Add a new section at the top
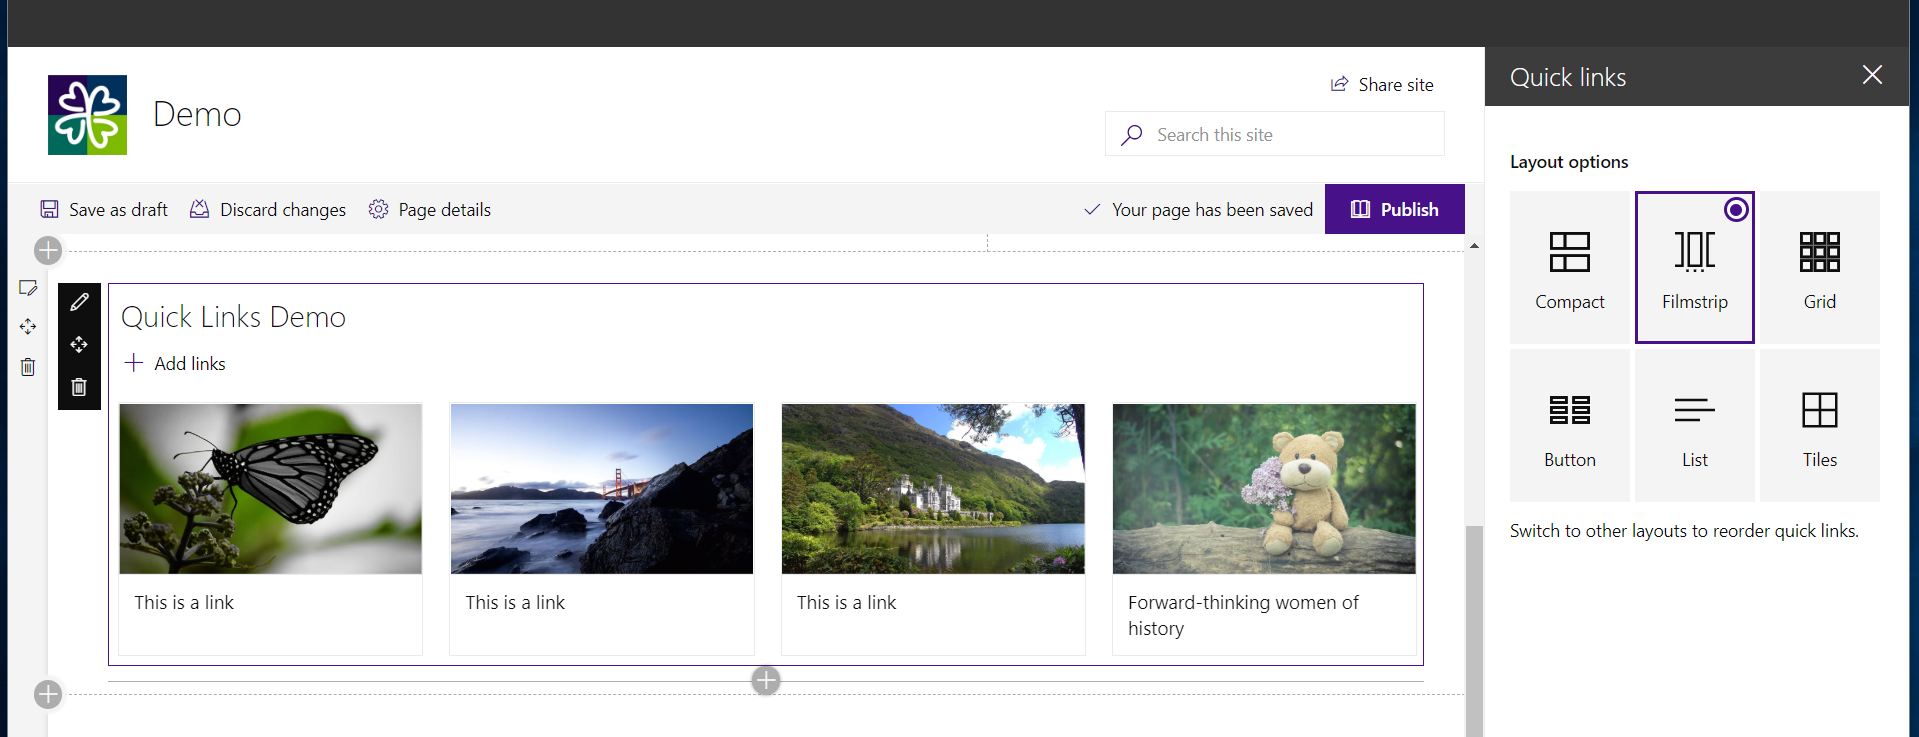The height and width of the screenshot is (737, 1919). [x=48, y=250]
